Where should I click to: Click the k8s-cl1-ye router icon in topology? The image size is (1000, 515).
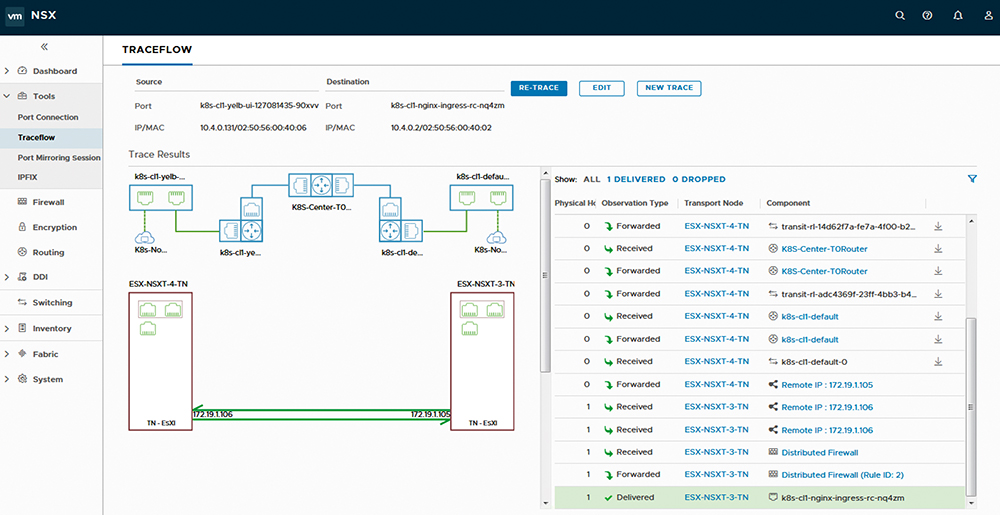tap(251, 231)
